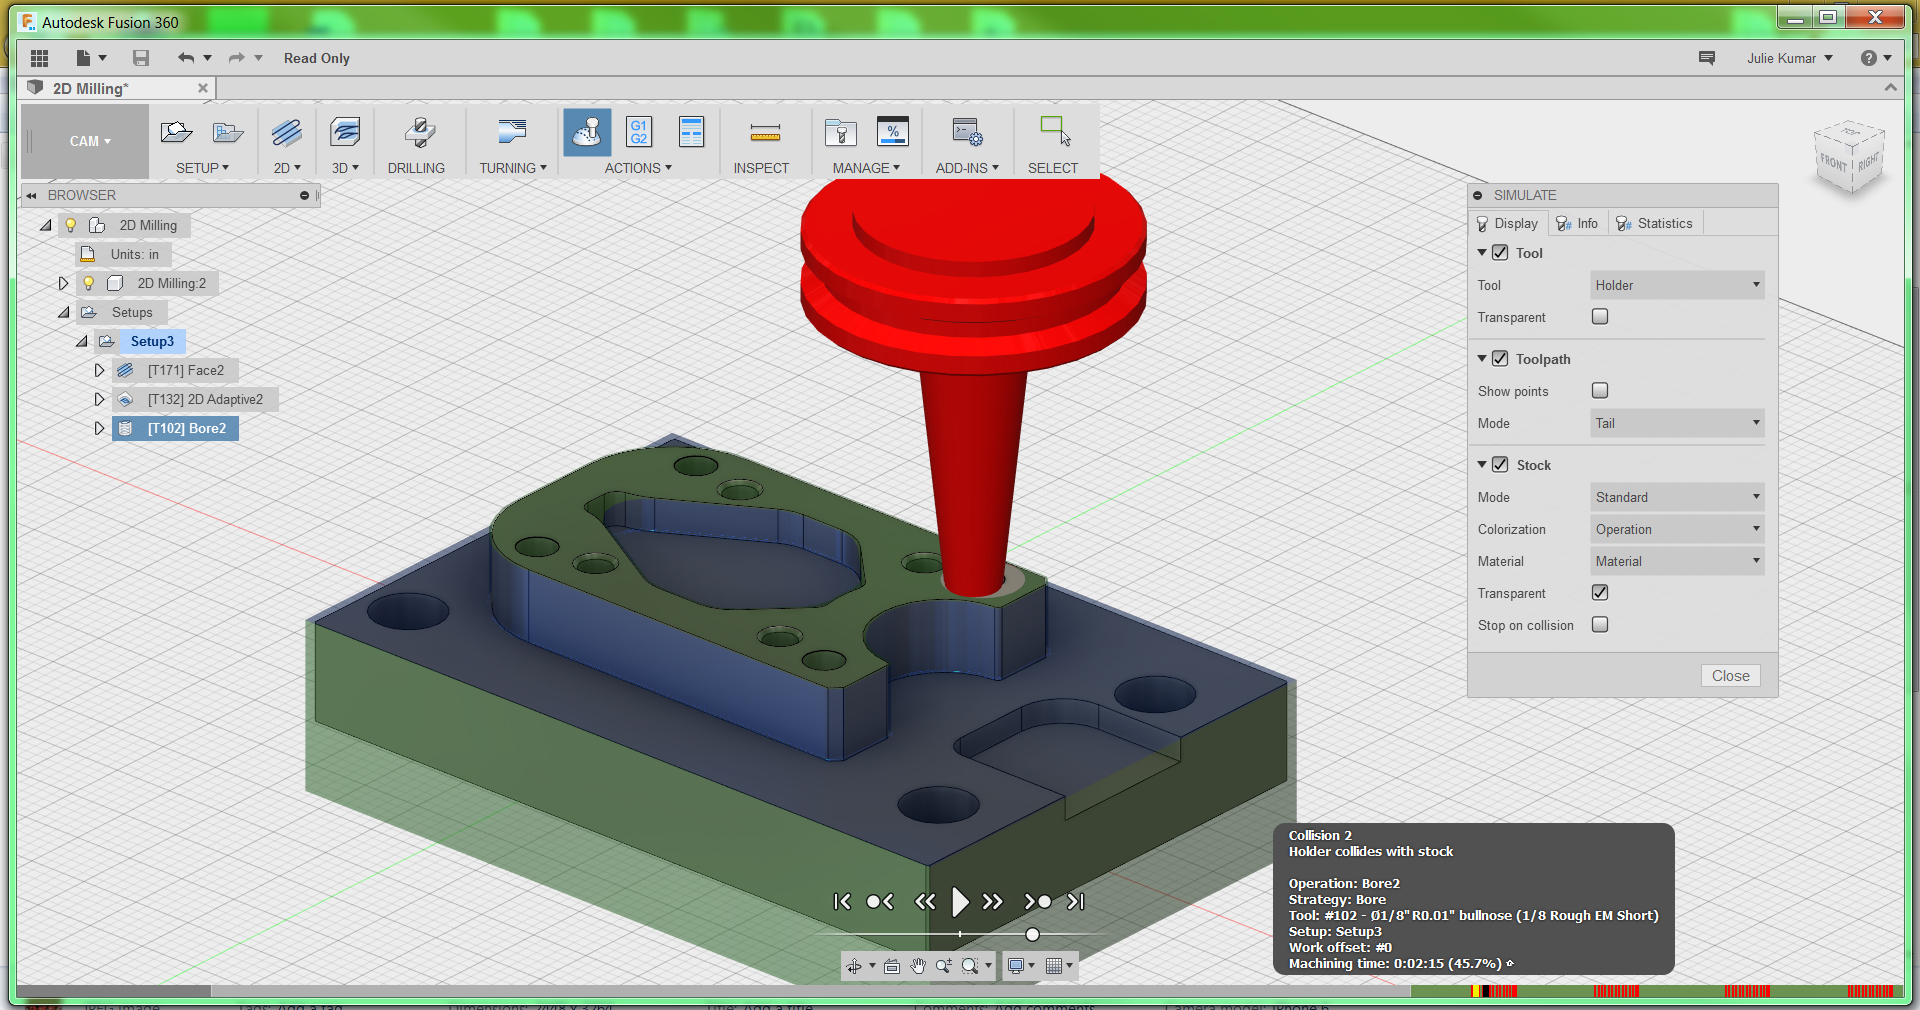The width and height of the screenshot is (1920, 1010).
Task: Open the Setup Sheet icon
Action: coord(691,132)
